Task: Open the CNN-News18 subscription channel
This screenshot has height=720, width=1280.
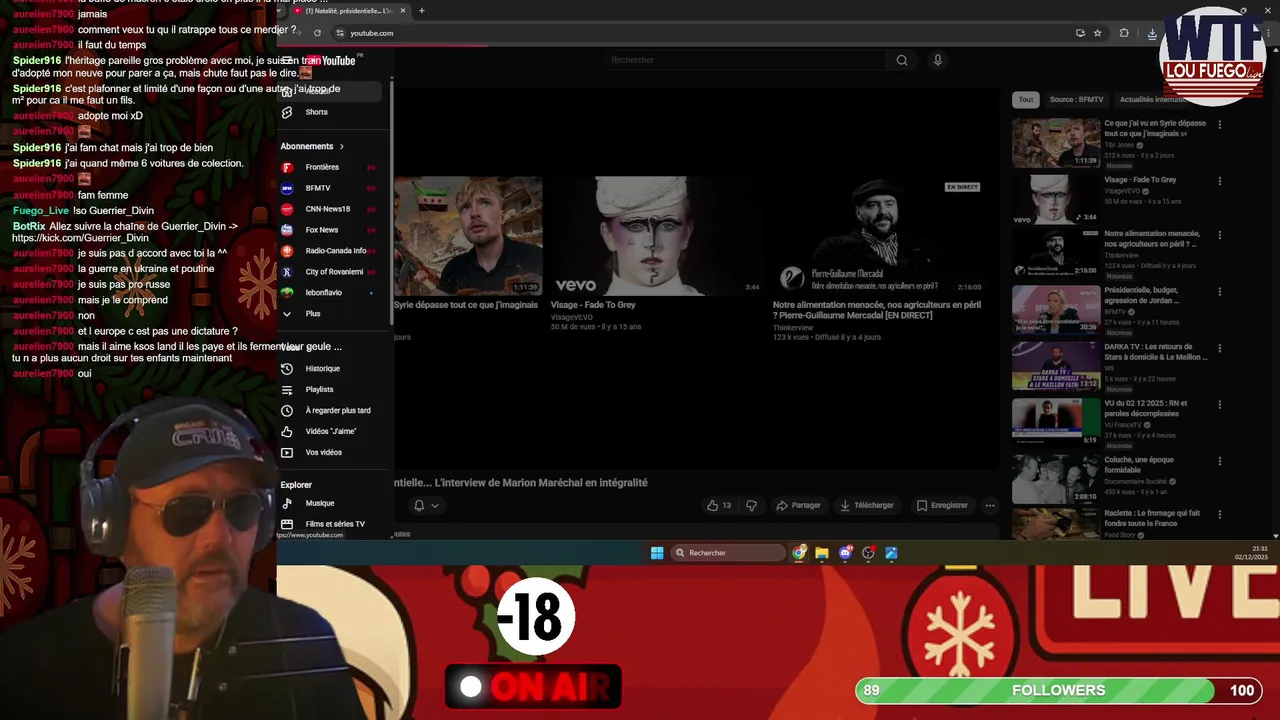Action: point(328,209)
